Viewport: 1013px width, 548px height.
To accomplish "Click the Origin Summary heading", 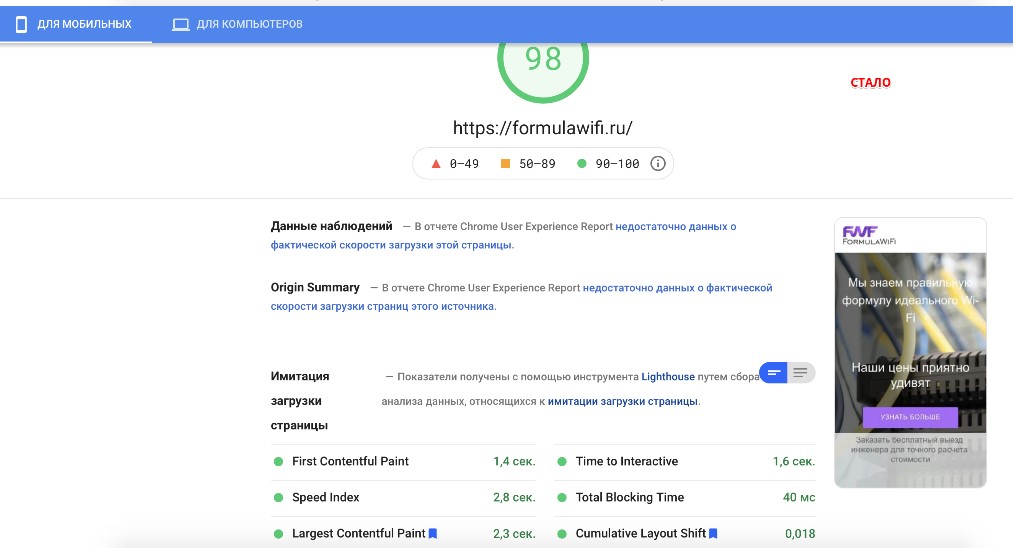I will 315,288.
